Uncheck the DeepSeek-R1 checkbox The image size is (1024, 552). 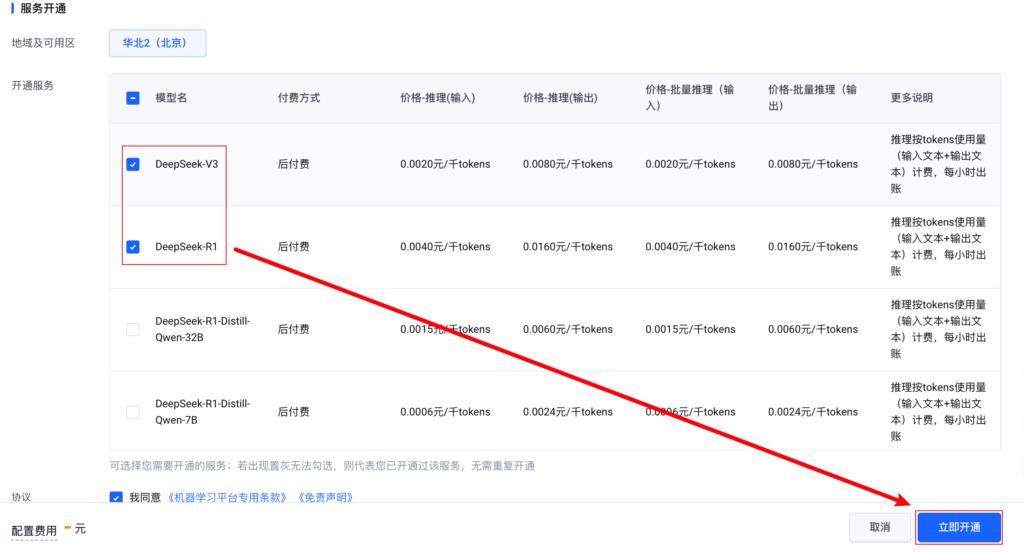point(133,247)
